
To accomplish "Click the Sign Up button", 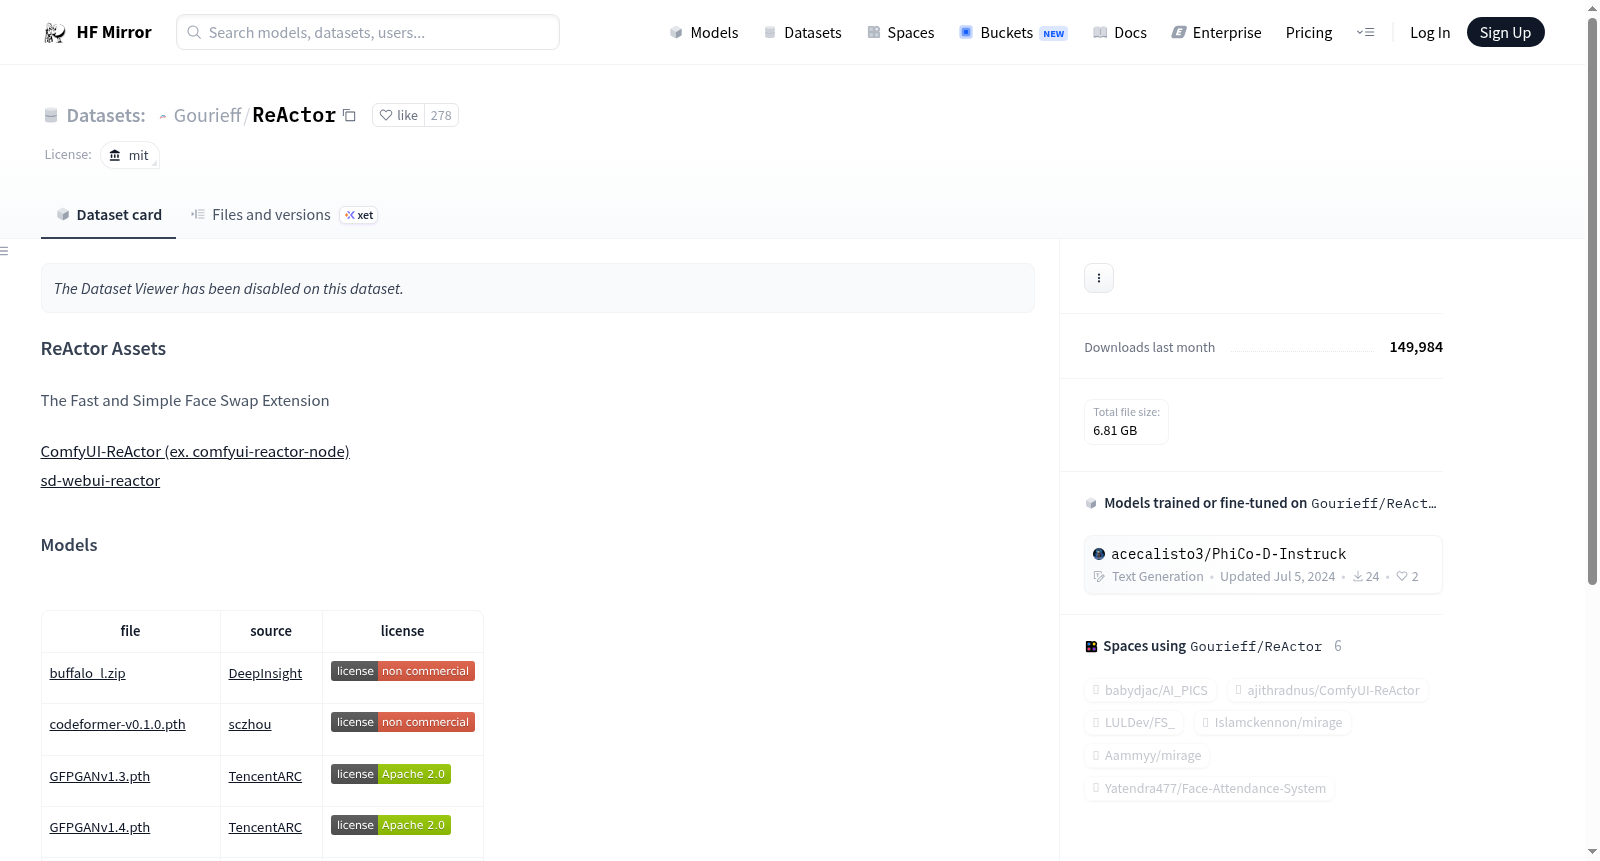I will 1505,33.
